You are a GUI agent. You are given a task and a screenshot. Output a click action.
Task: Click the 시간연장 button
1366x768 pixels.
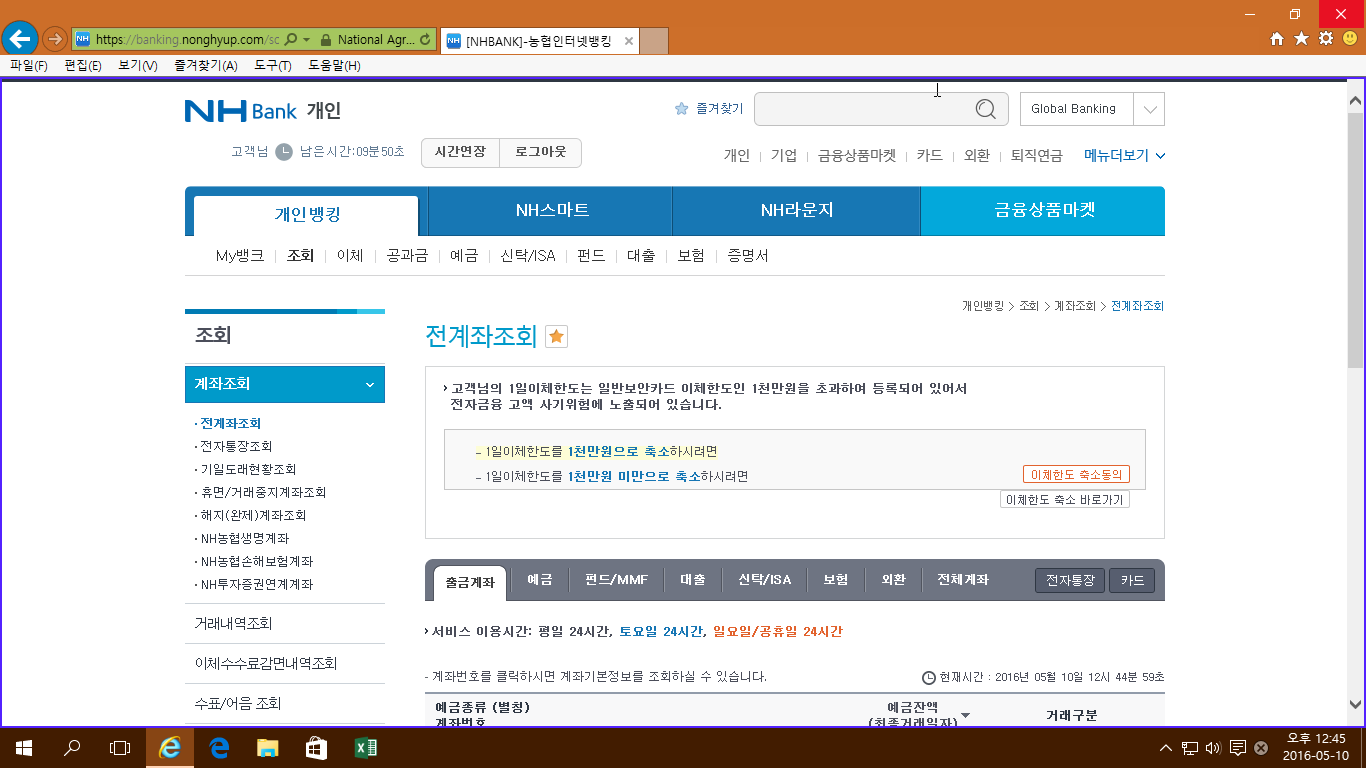click(x=460, y=152)
